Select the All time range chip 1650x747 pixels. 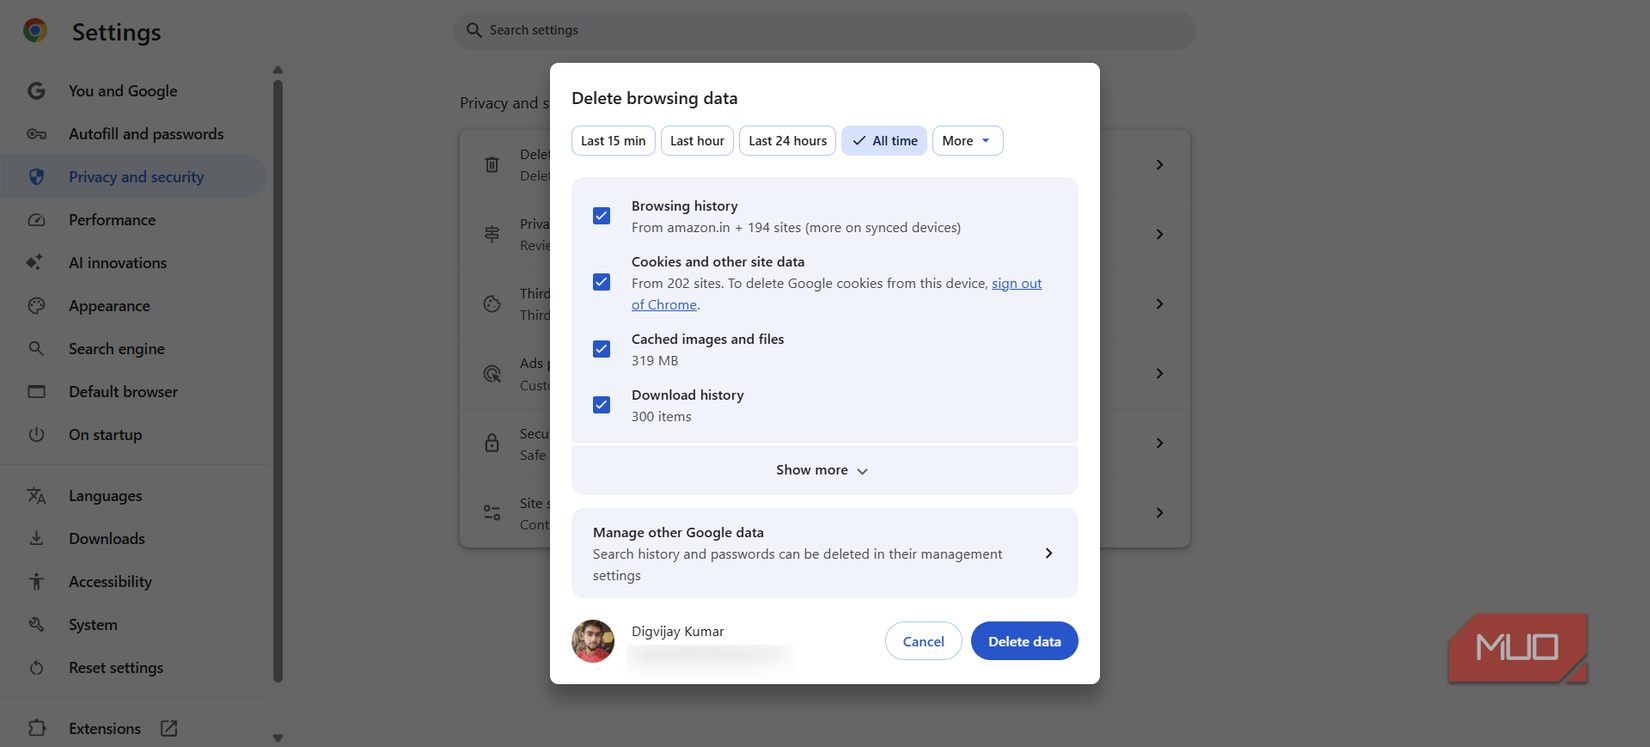(884, 141)
